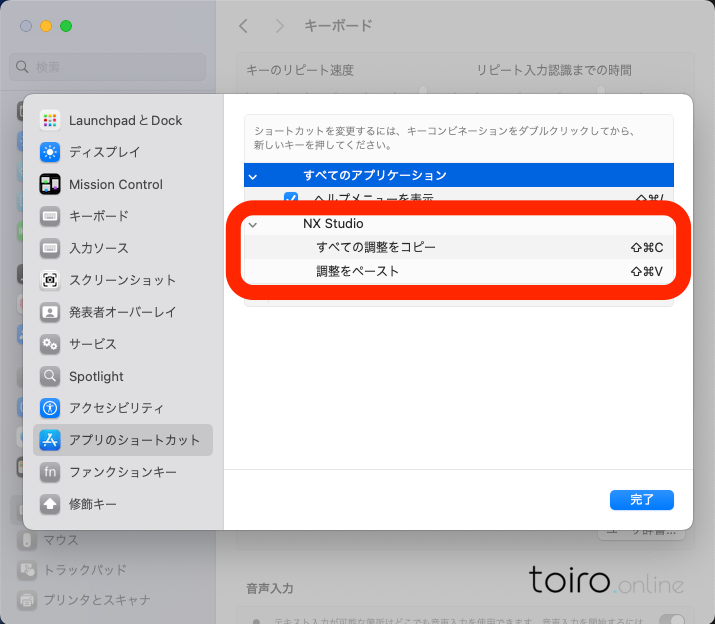Click the ディスプレイ sun icon

point(50,152)
